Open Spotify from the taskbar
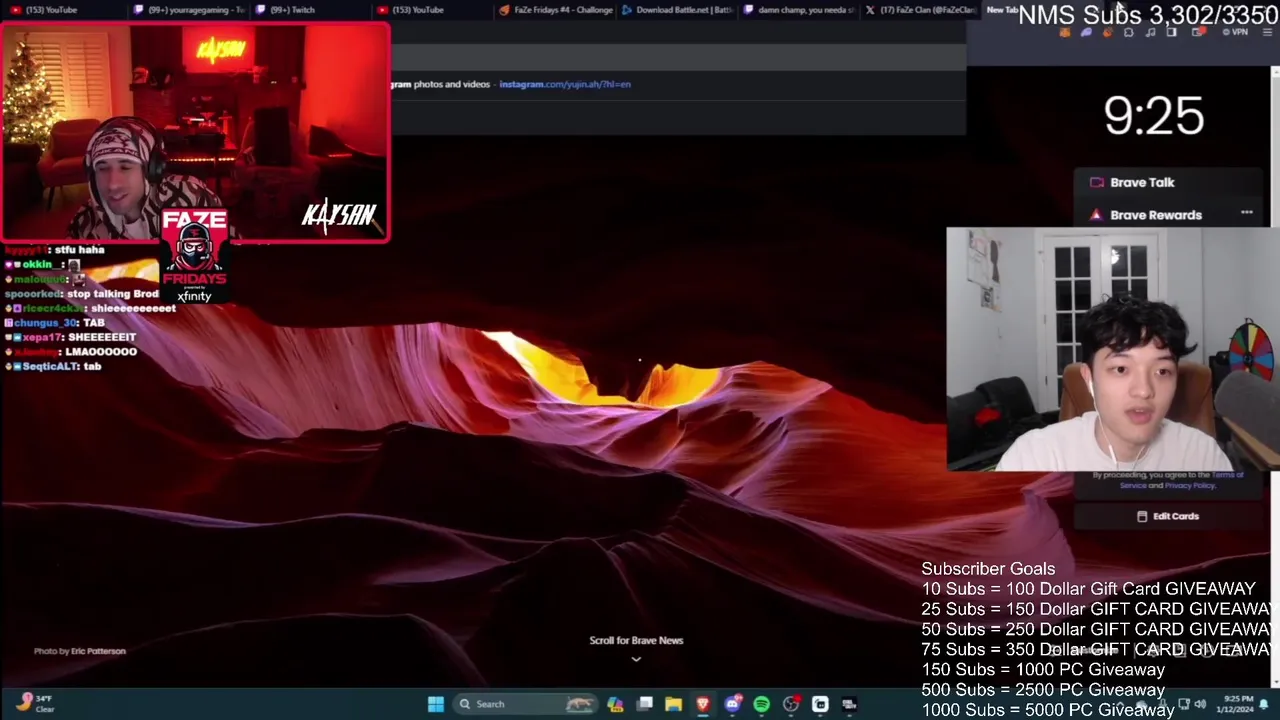The width and height of the screenshot is (1280, 720). click(761, 704)
